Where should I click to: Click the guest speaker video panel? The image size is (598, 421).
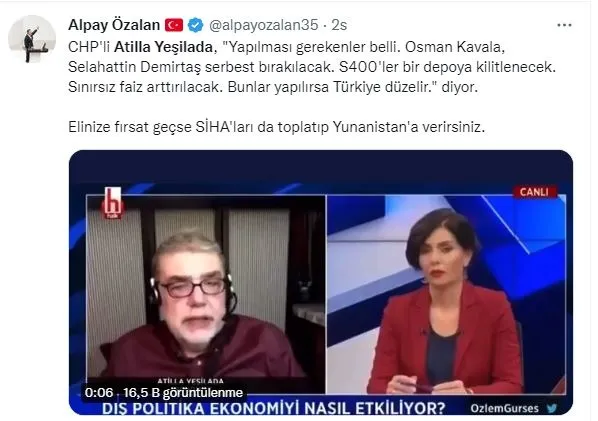[x=206, y=294]
